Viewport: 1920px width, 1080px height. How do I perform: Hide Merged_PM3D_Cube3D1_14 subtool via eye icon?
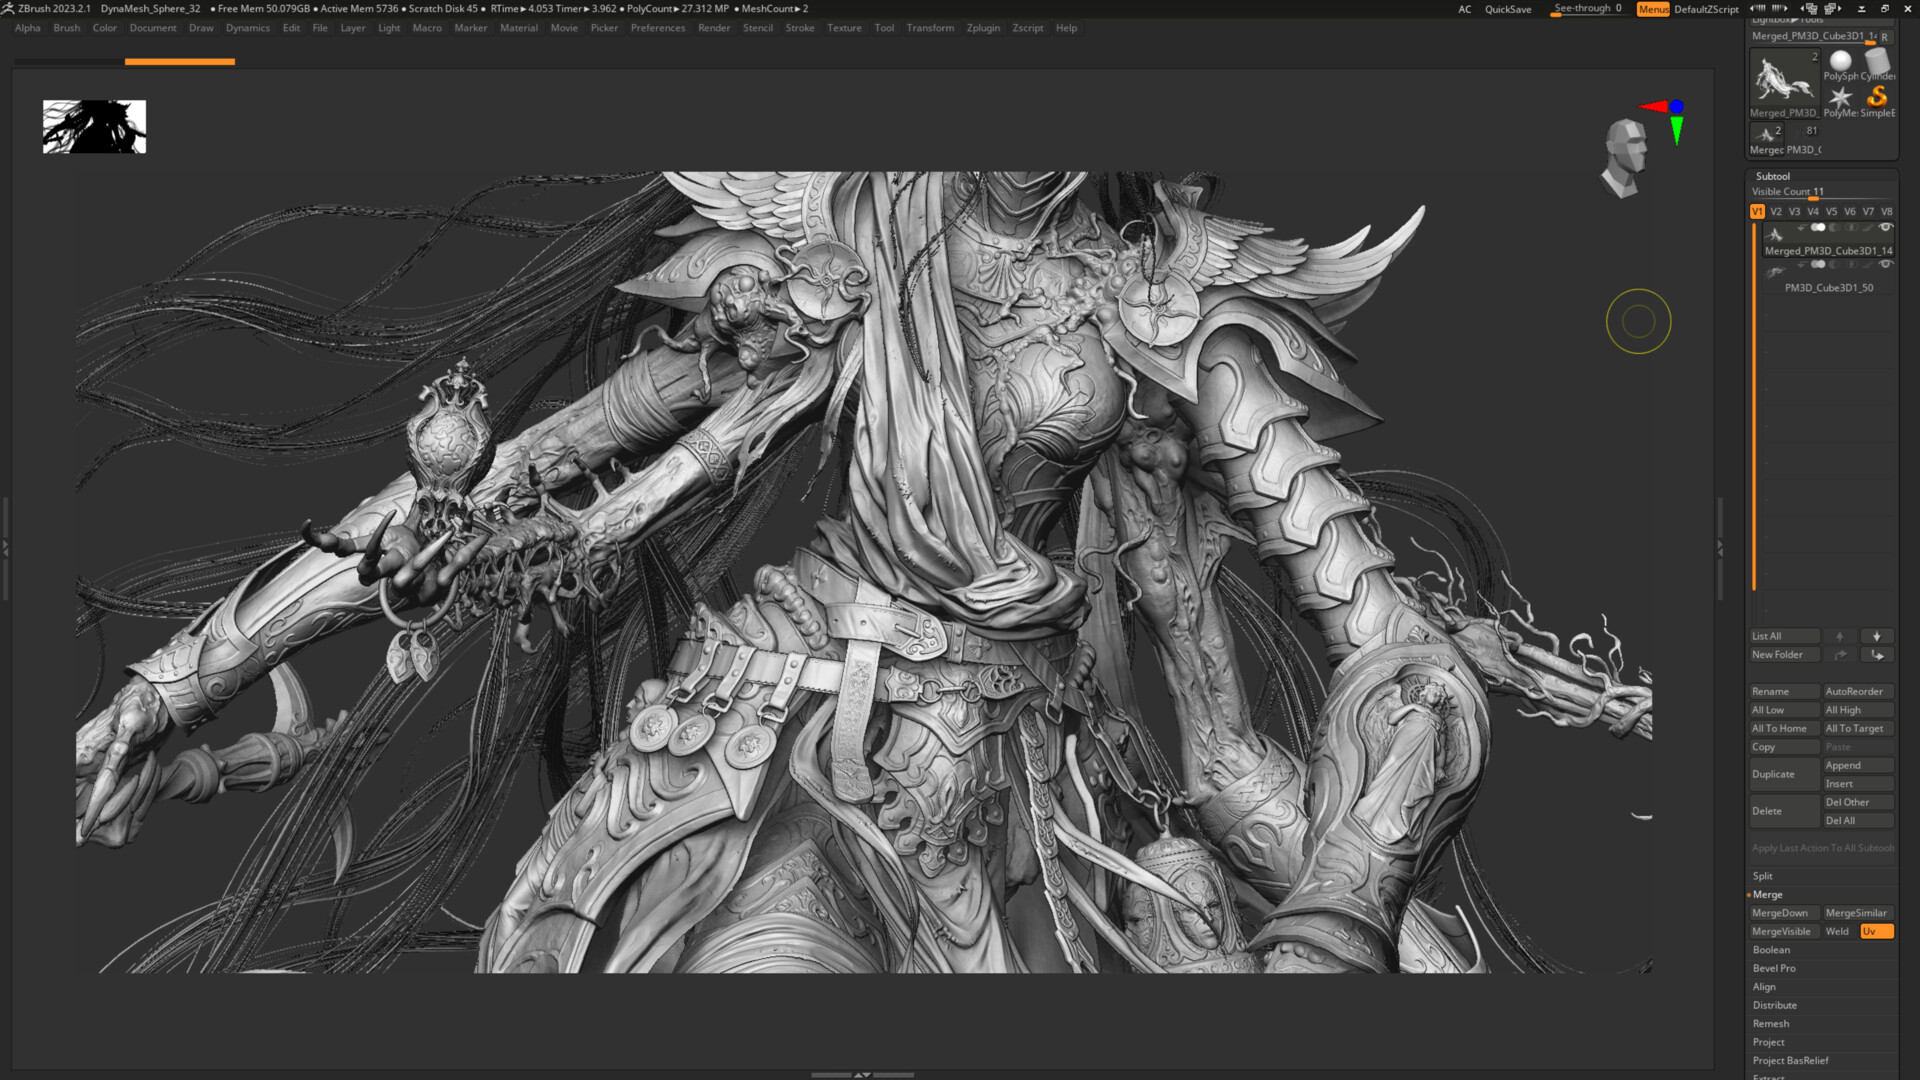tap(1885, 228)
